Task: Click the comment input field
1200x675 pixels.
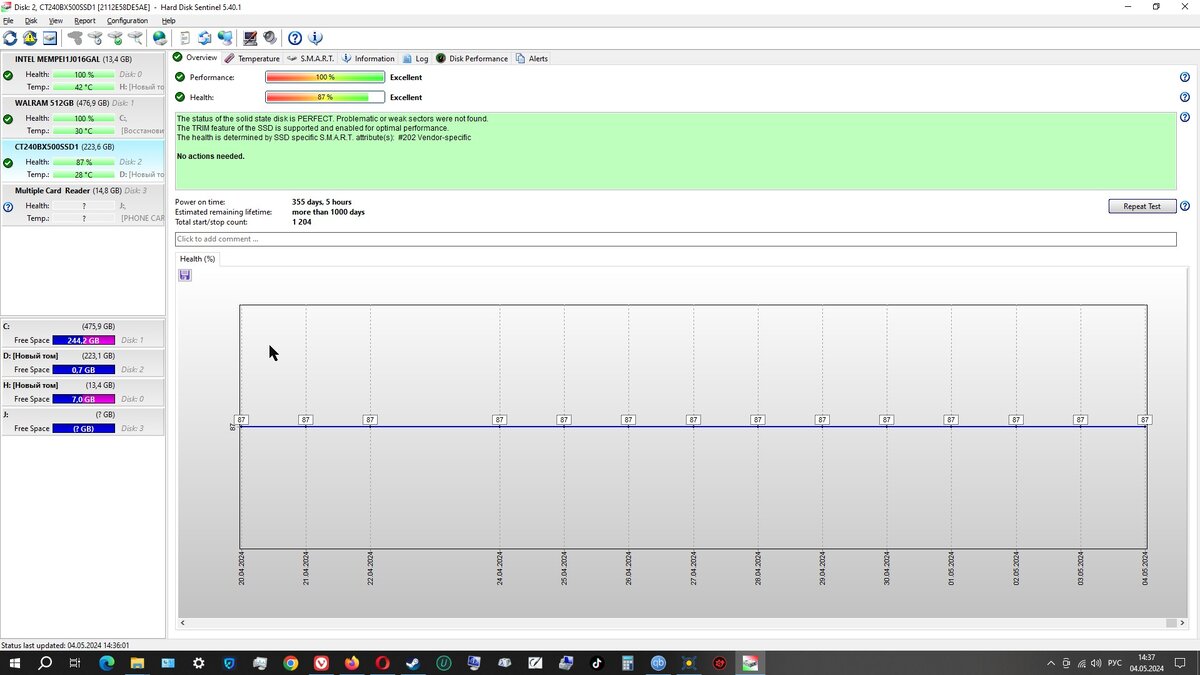Action: point(675,239)
